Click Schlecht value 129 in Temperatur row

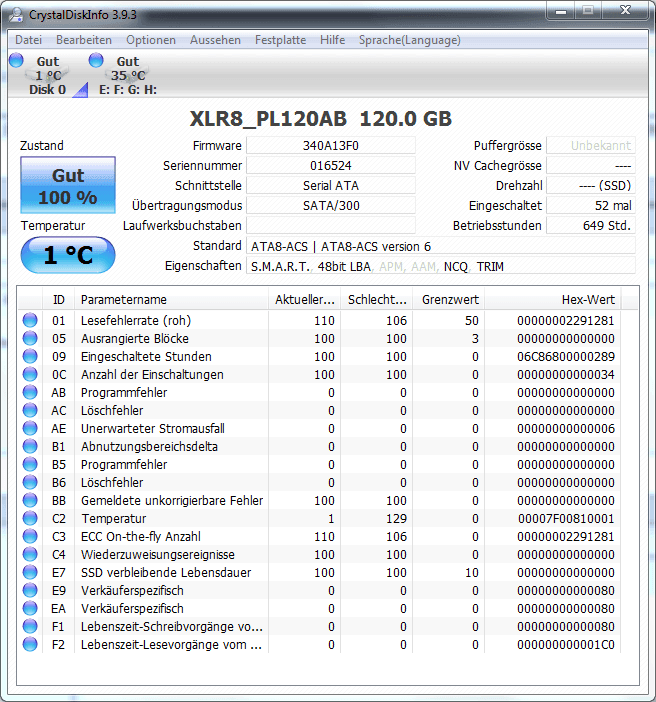[396, 519]
